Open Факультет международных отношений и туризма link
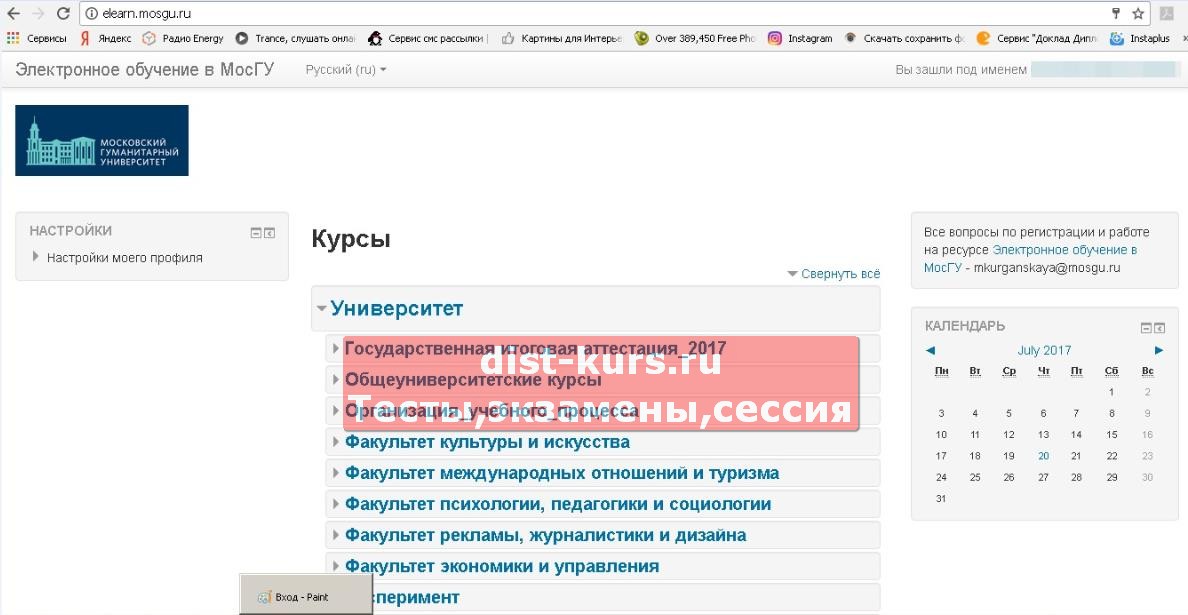The height and width of the screenshot is (615, 1188). pos(562,473)
